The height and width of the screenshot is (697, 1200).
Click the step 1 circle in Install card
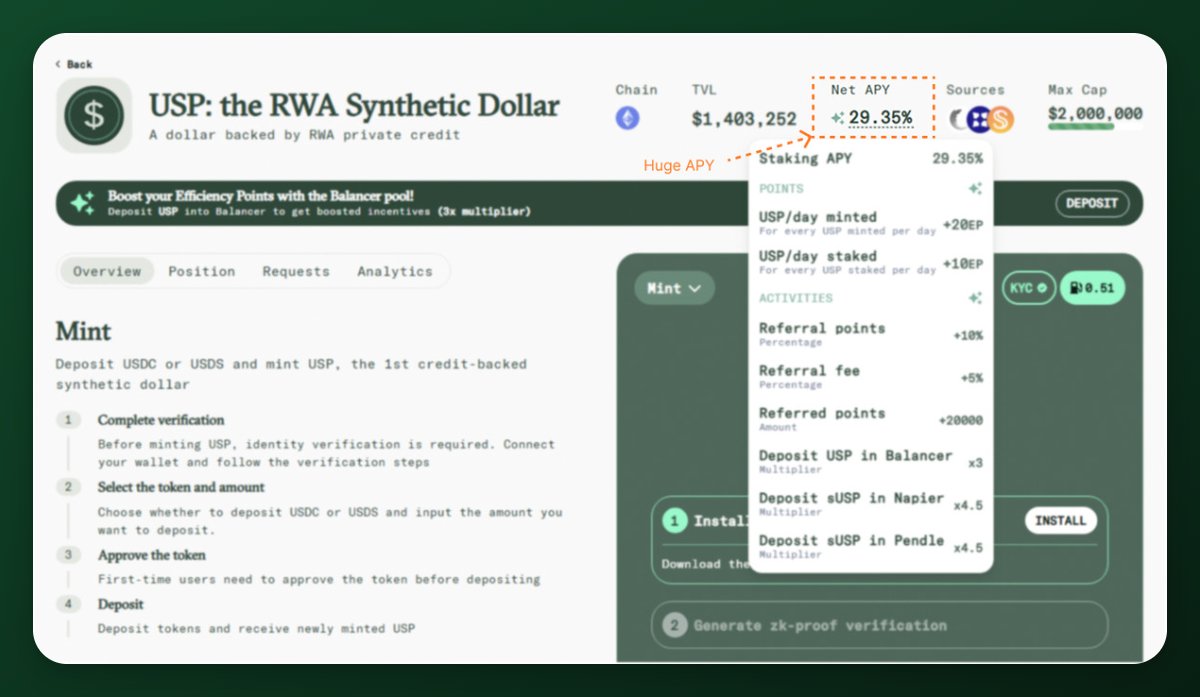coord(675,521)
